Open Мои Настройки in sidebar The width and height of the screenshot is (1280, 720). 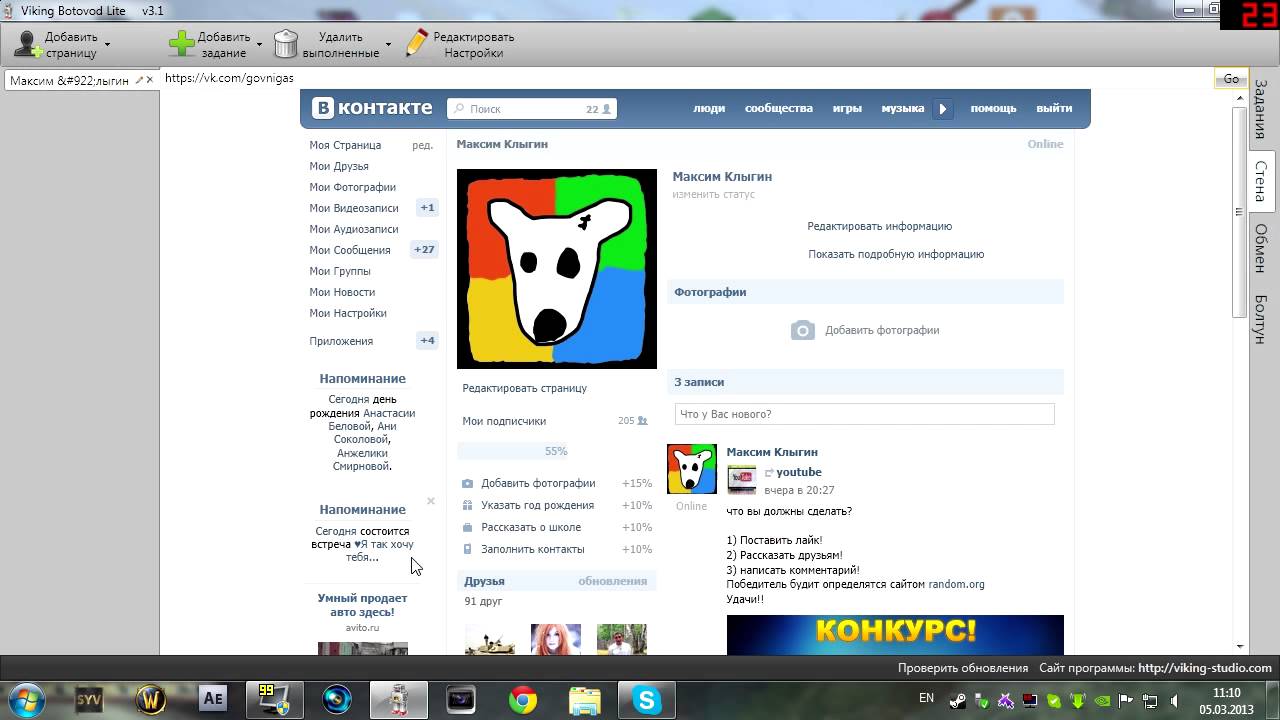(348, 313)
